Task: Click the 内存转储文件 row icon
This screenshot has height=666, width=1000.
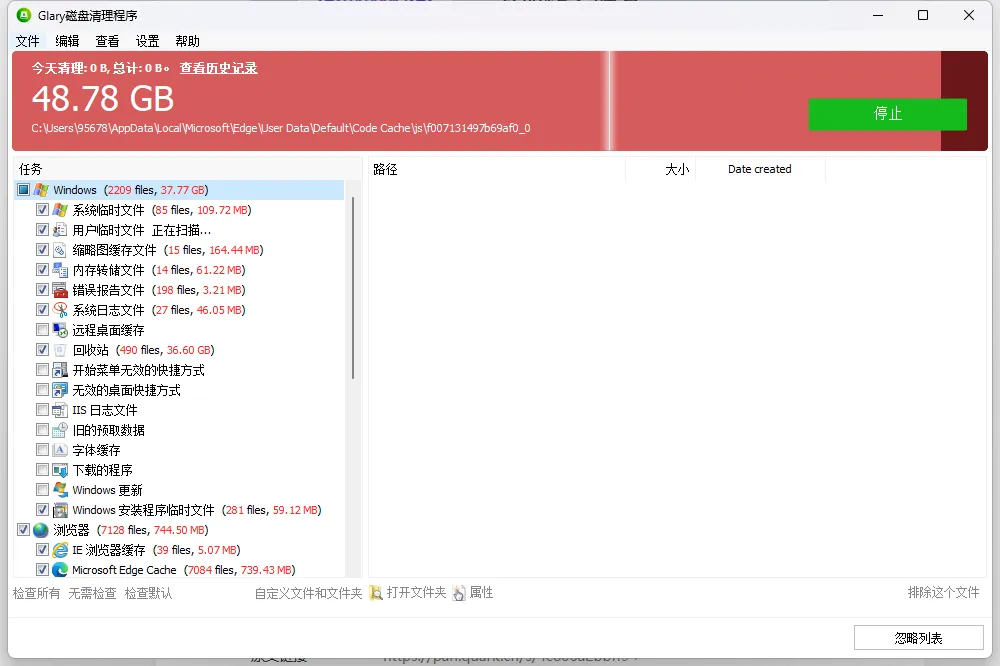Action: coord(60,270)
